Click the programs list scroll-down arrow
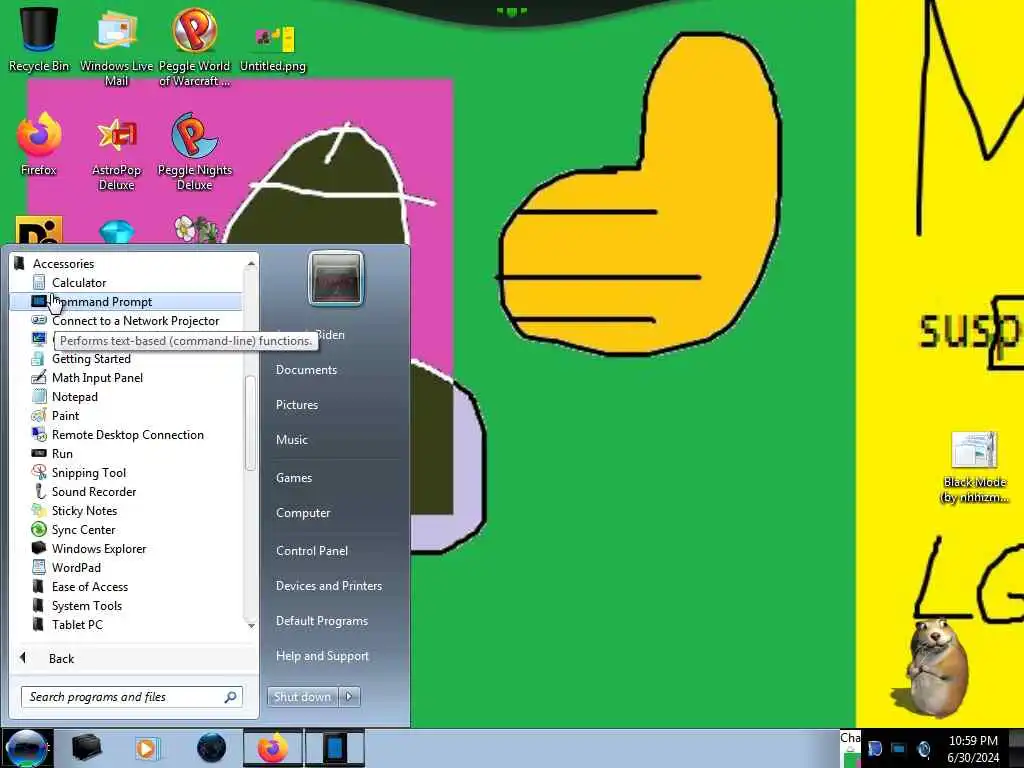 click(251, 626)
